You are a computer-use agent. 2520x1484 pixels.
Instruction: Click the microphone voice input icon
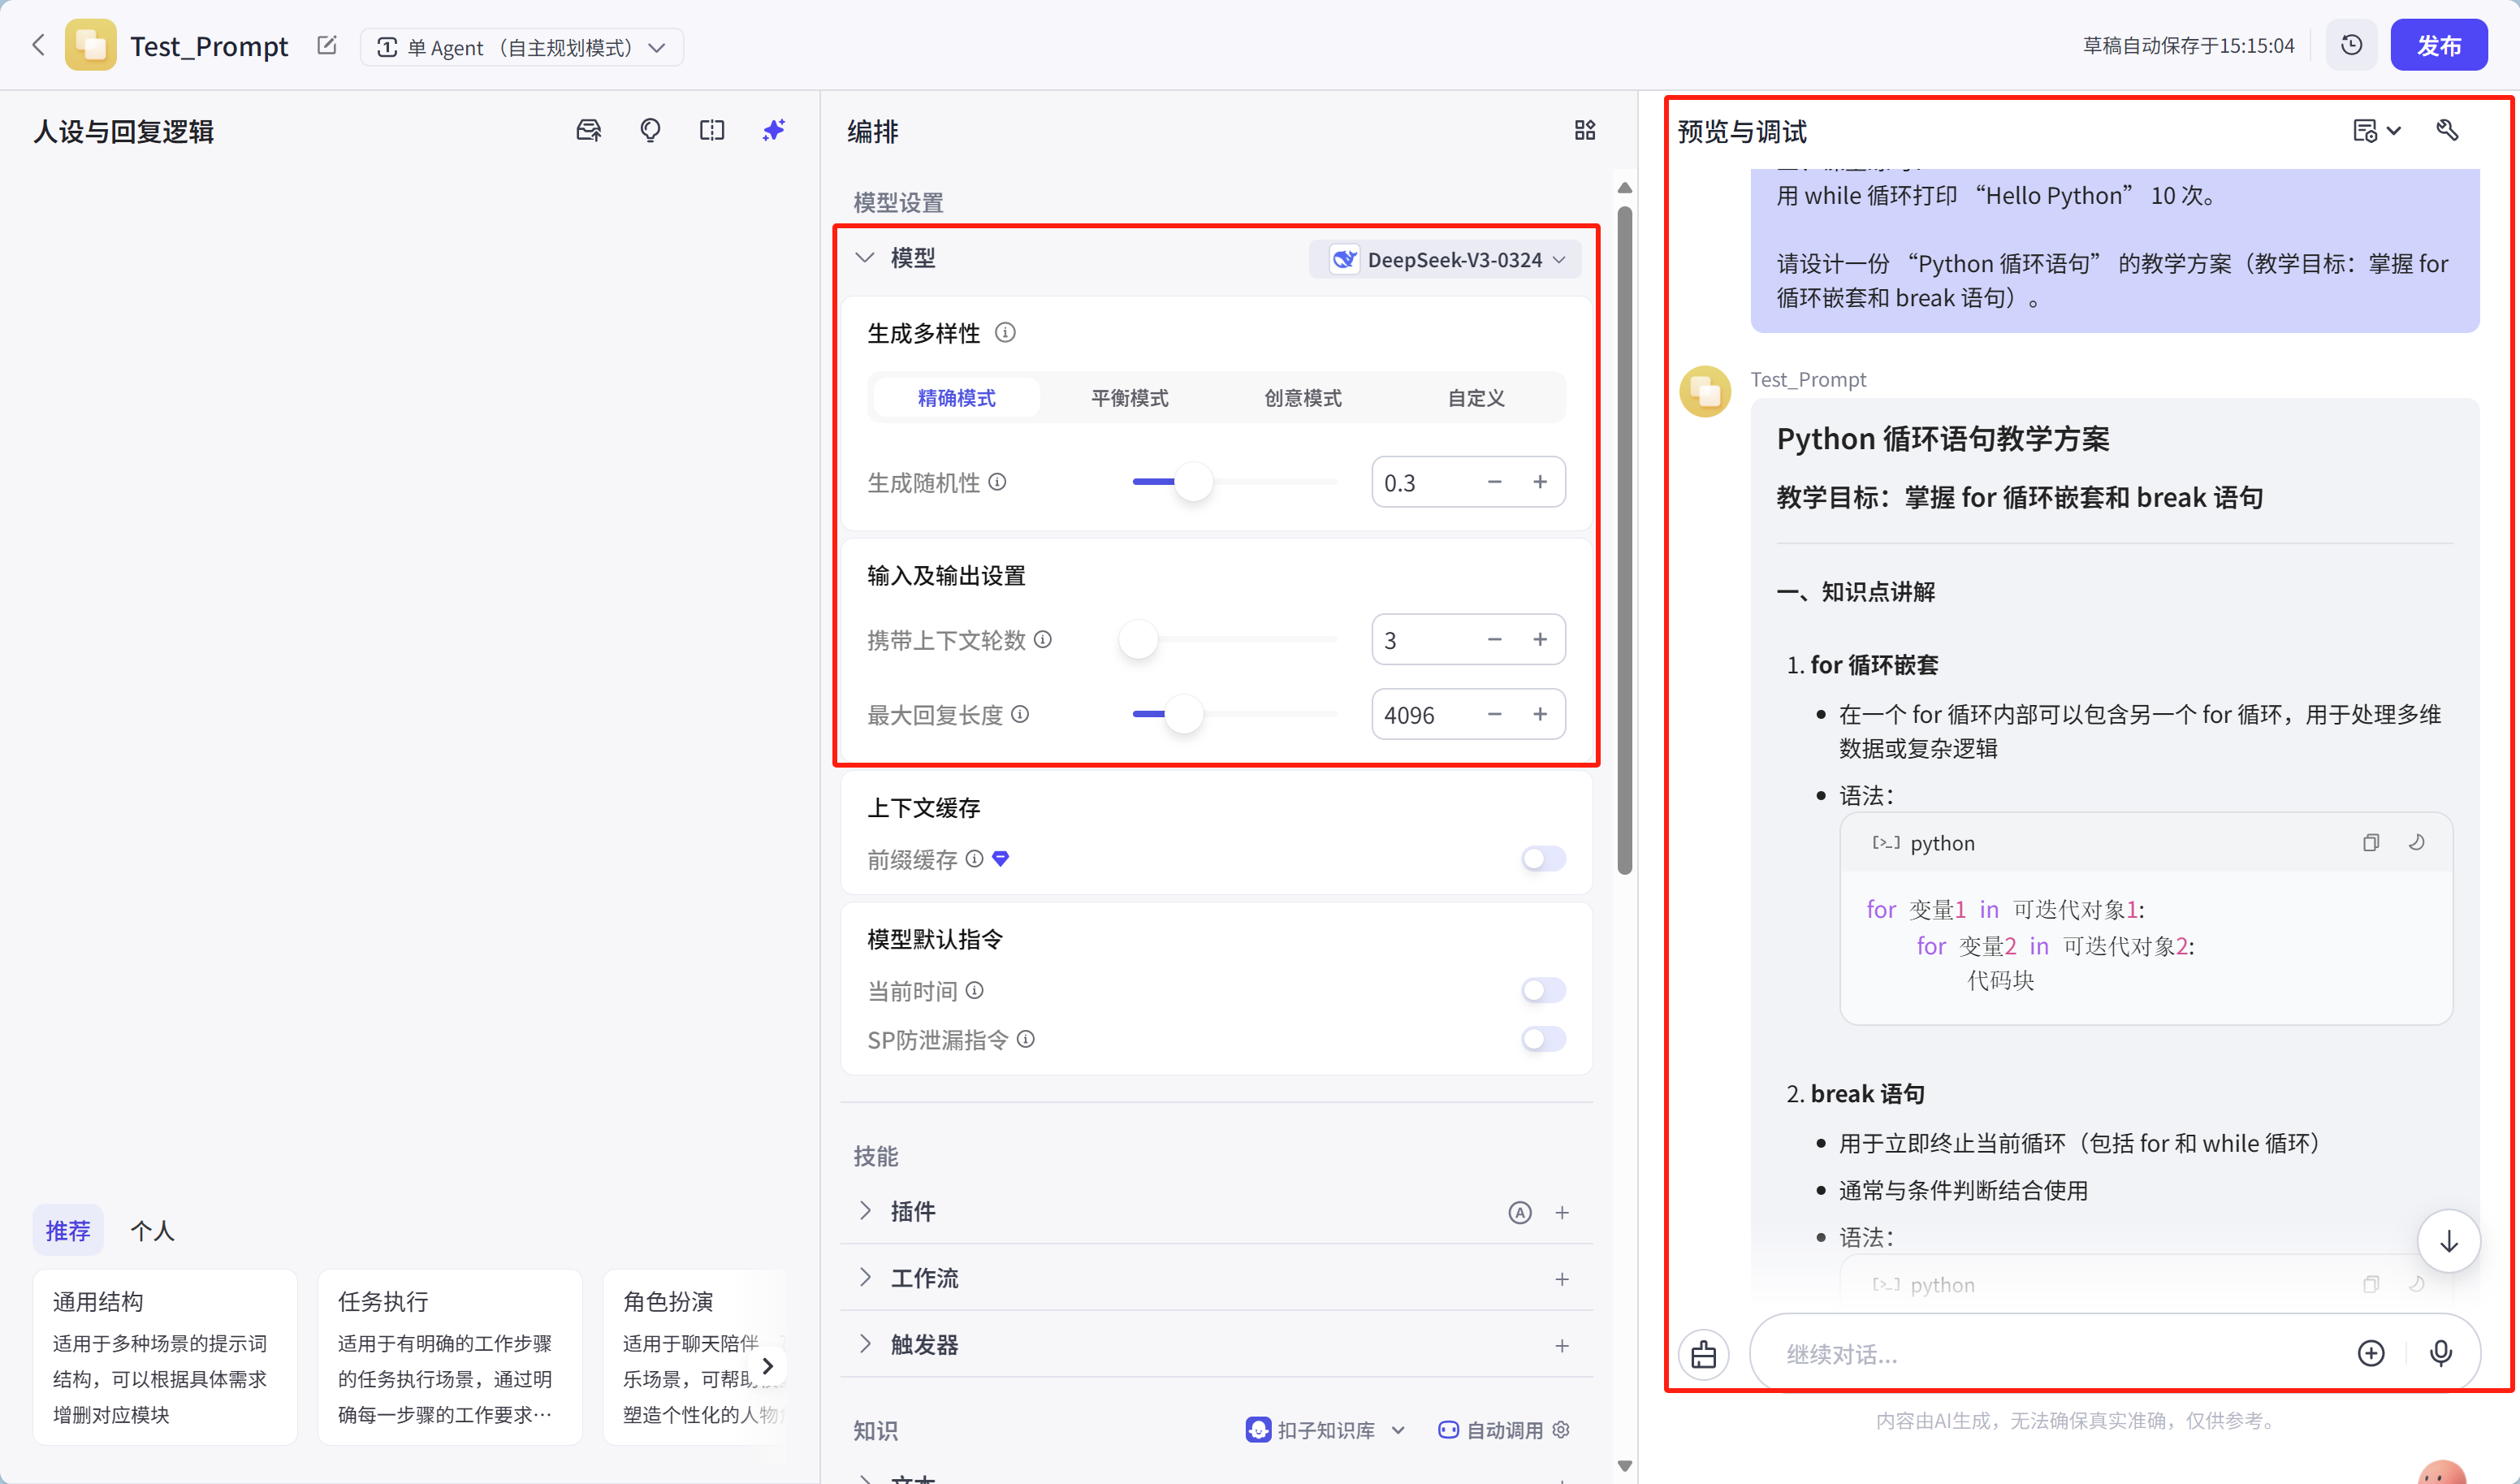click(x=2440, y=1354)
